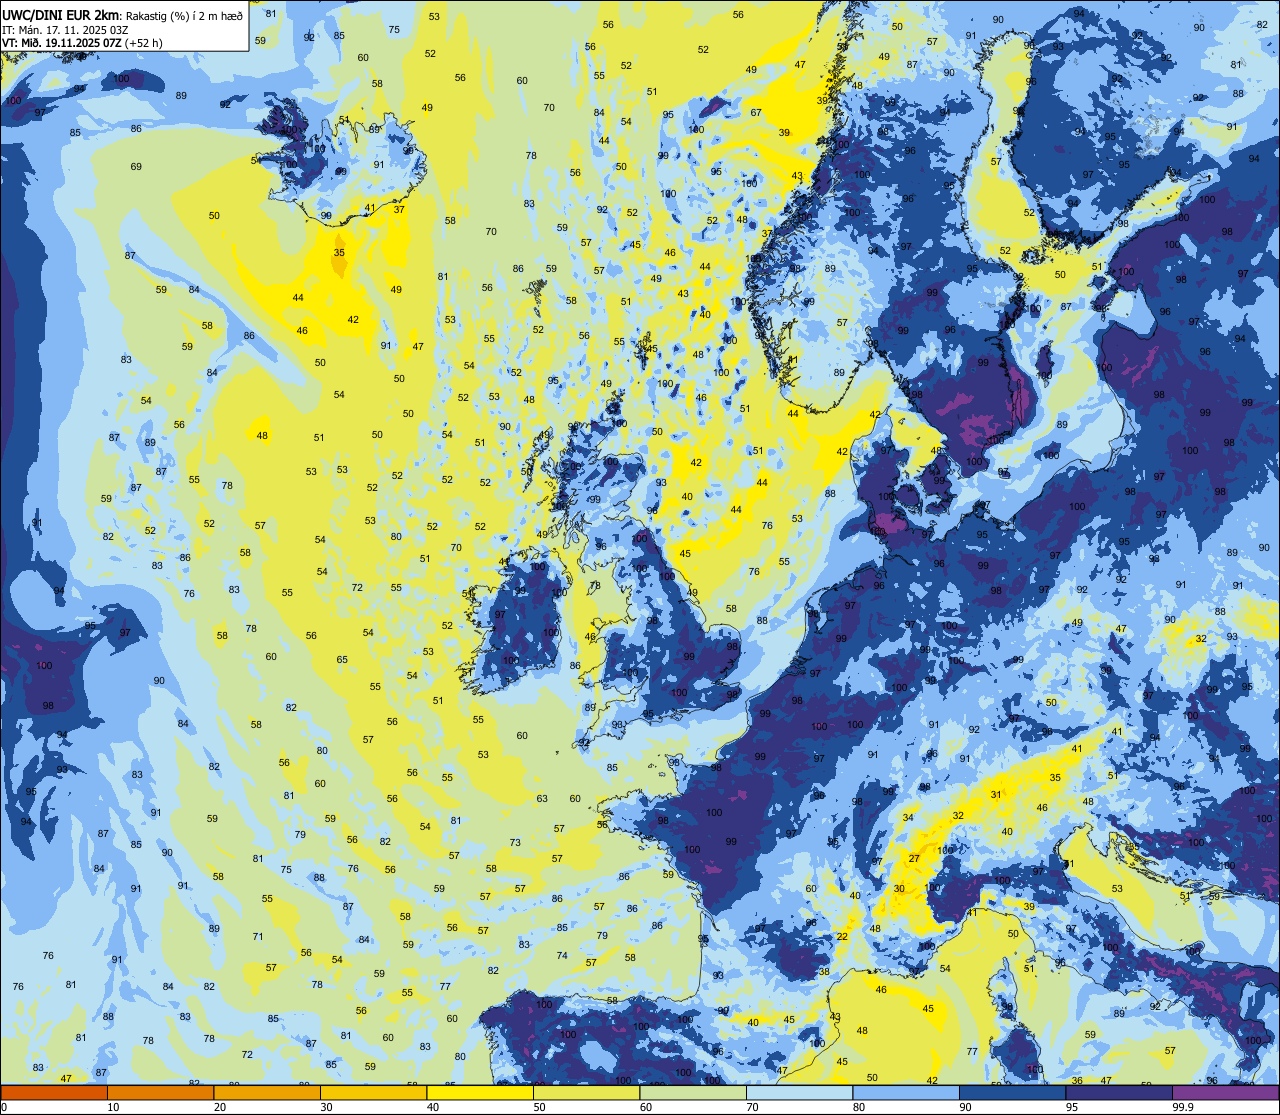Click the legend tick label 60
The image size is (1280, 1115).
point(646,1107)
